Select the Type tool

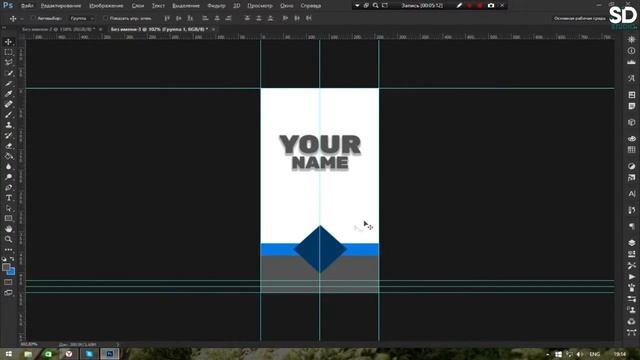(9, 198)
